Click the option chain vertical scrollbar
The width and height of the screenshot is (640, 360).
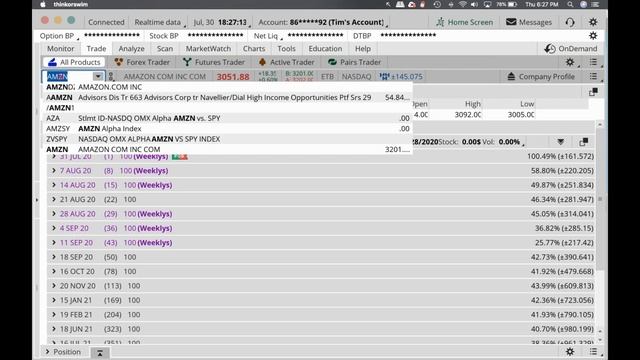click(x=600, y=198)
